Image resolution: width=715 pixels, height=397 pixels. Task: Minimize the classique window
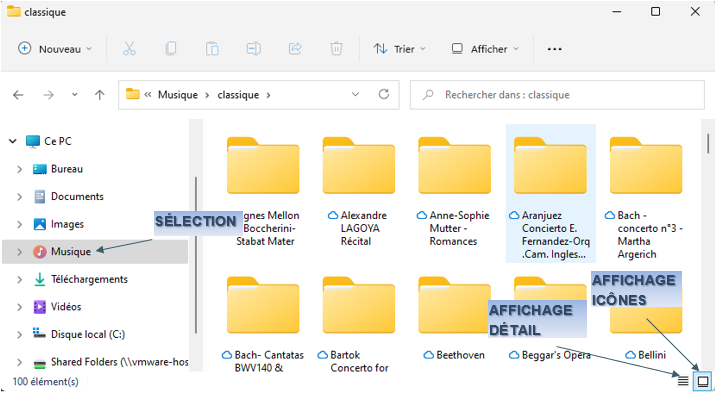point(617,11)
